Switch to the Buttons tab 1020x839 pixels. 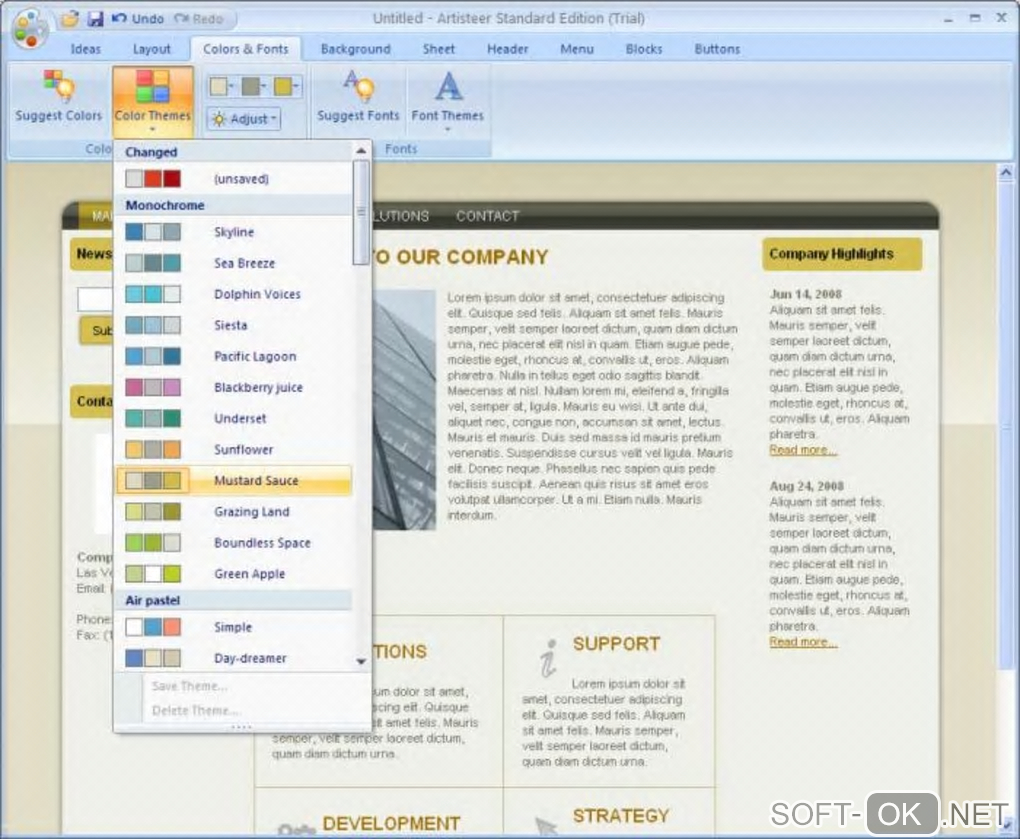coord(718,49)
